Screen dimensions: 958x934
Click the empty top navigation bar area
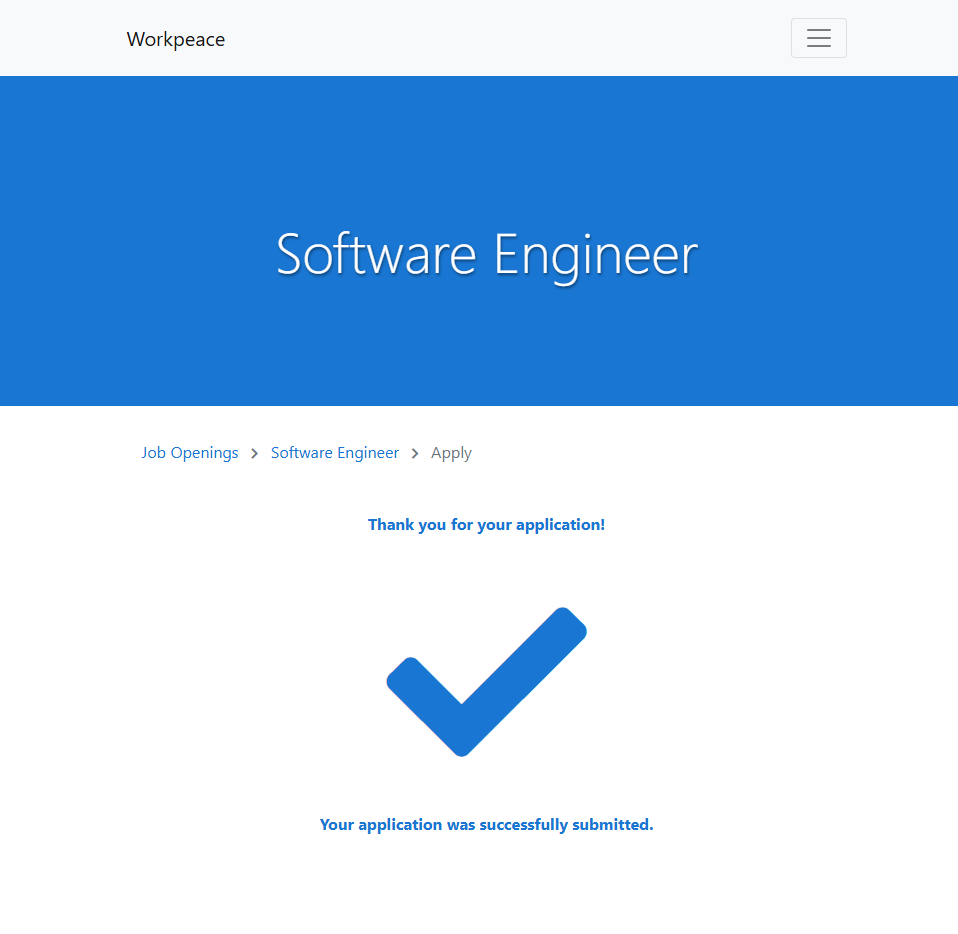point(500,38)
